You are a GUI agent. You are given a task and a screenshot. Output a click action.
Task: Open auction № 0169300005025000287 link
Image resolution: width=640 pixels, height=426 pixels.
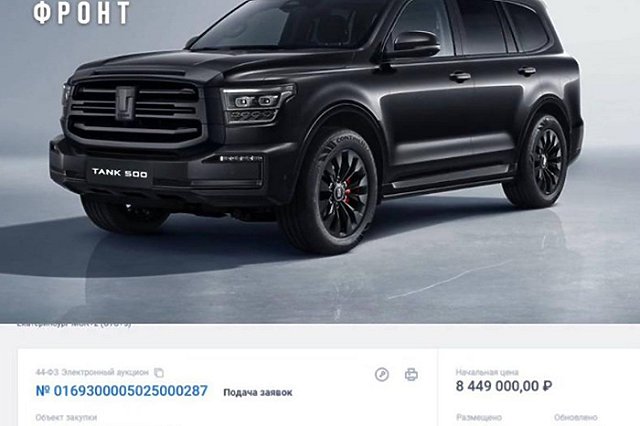[122, 391]
